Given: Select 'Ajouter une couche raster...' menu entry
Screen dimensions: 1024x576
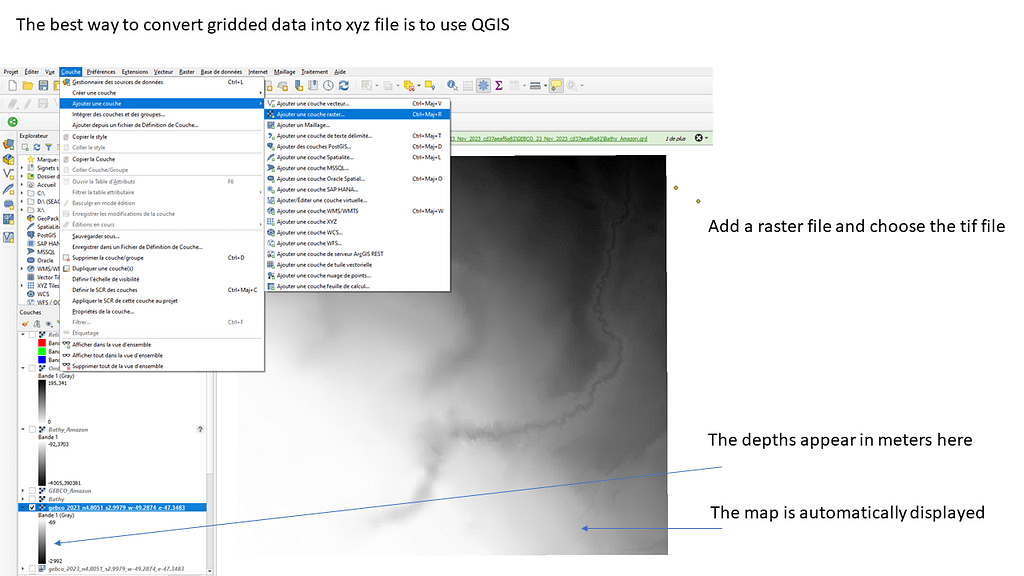Looking at the screenshot, I should tap(311, 114).
